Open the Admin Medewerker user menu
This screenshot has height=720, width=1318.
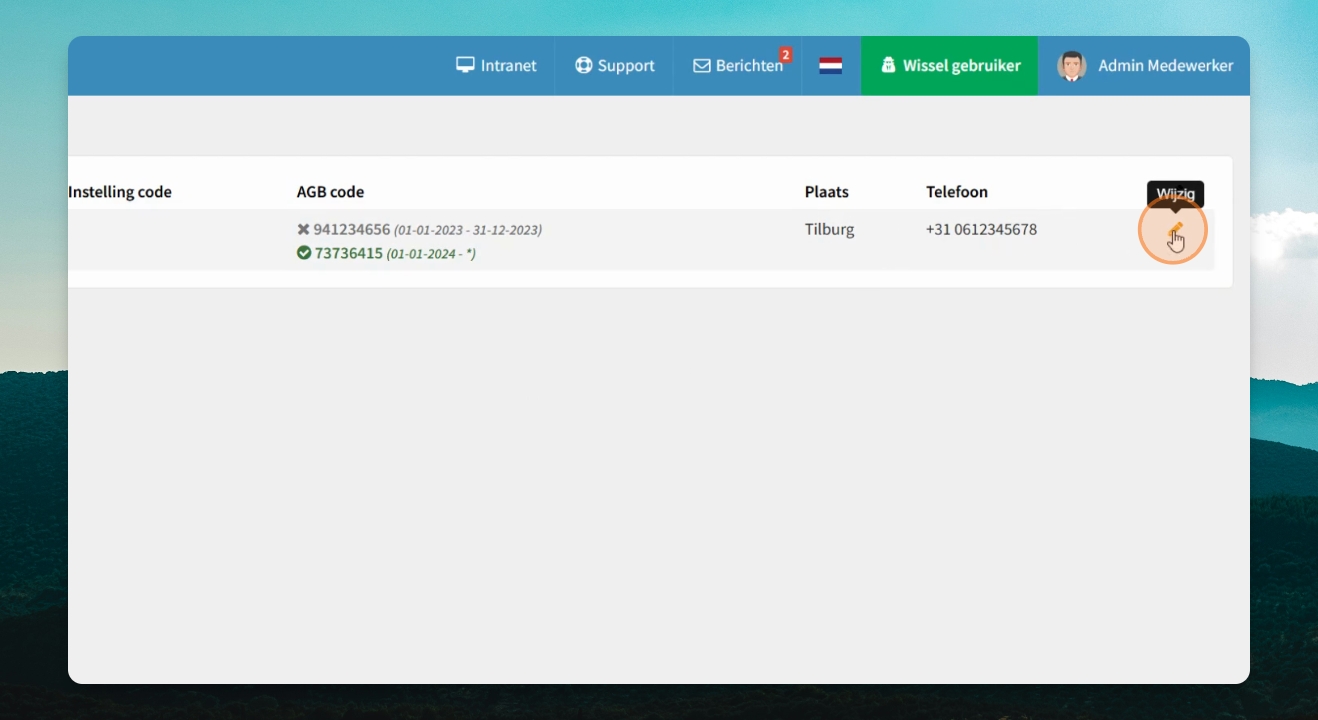click(1144, 66)
